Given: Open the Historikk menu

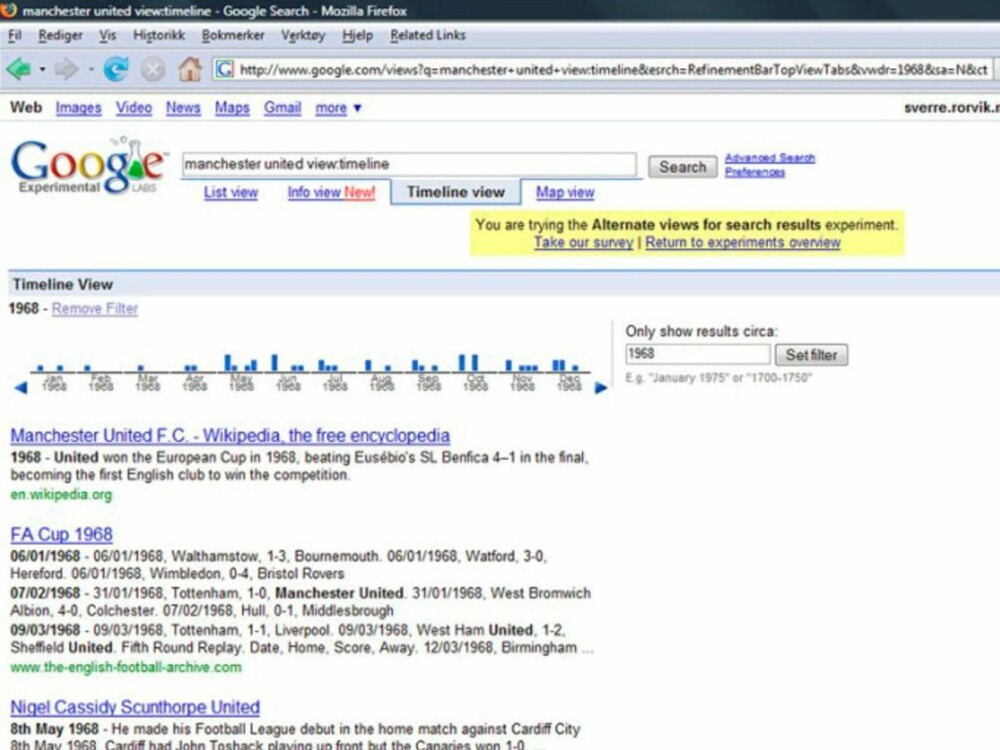Looking at the screenshot, I should [159, 35].
